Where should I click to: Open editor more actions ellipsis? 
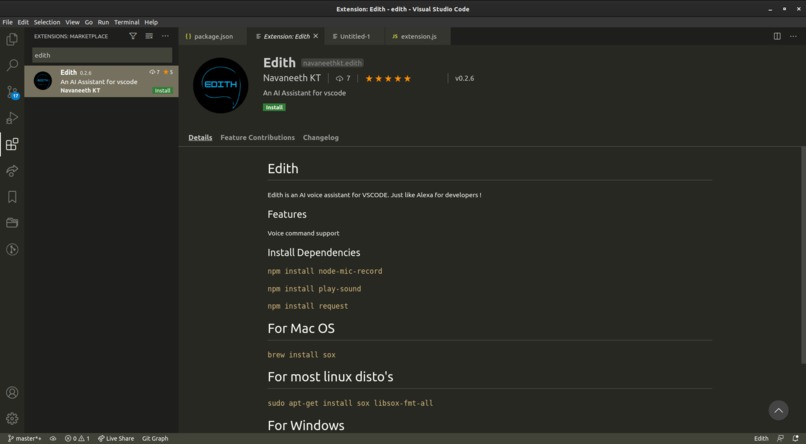click(x=793, y=36)
